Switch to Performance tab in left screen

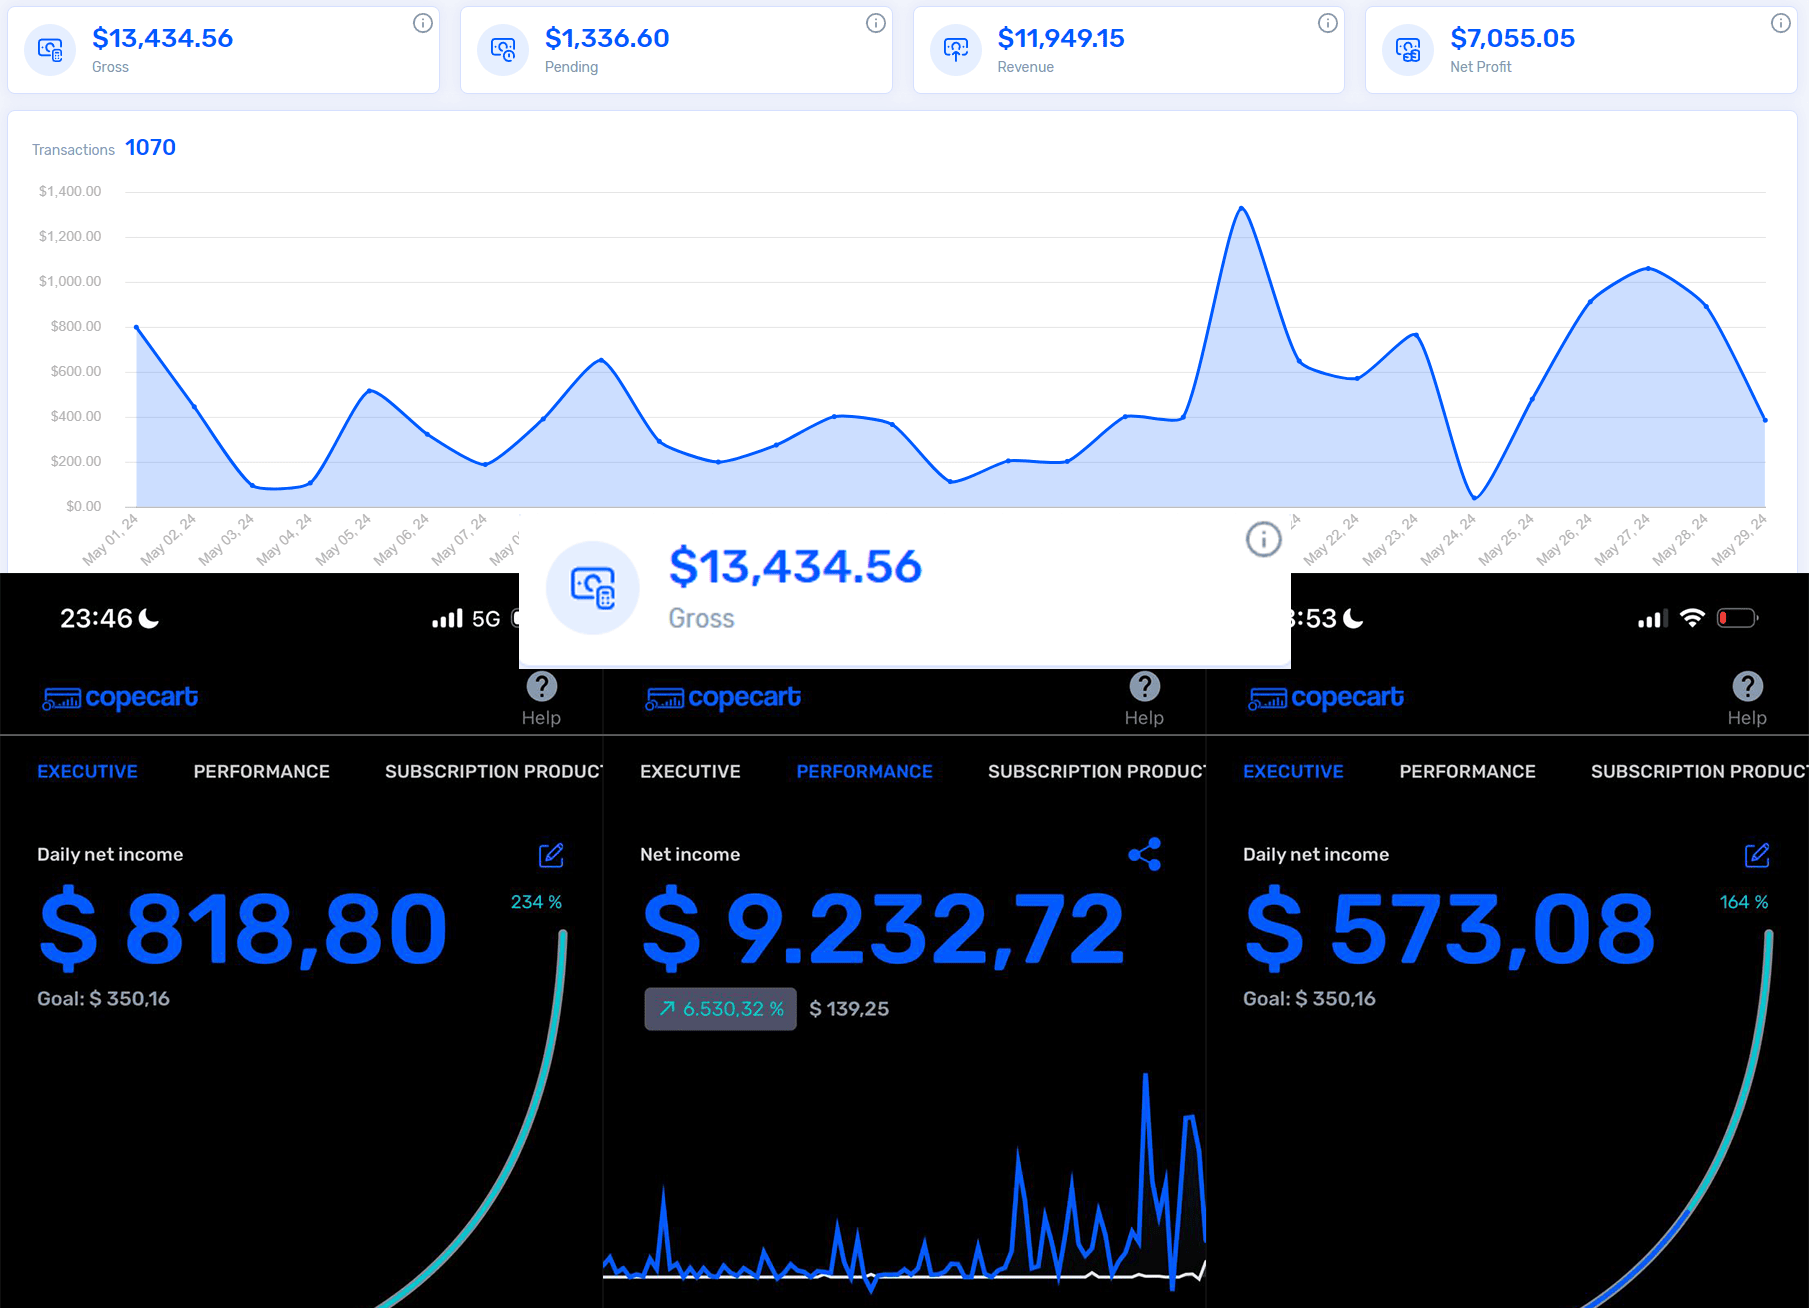[261, 771]
